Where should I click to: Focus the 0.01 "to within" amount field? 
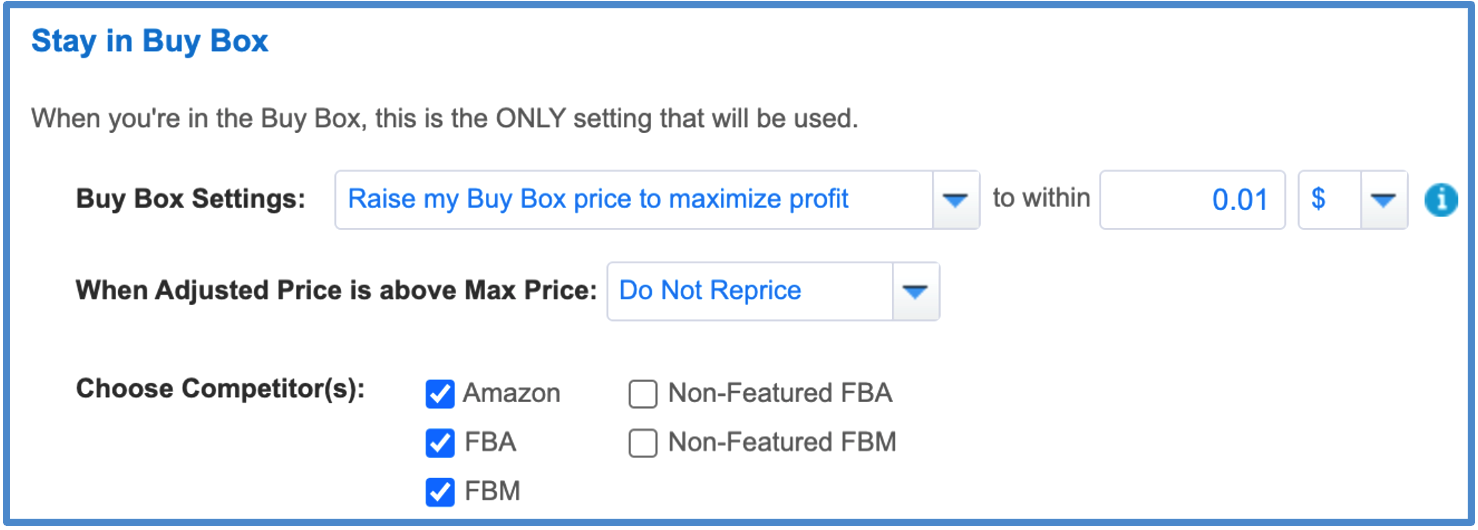pyautogui.click(x=1192, y=200)
